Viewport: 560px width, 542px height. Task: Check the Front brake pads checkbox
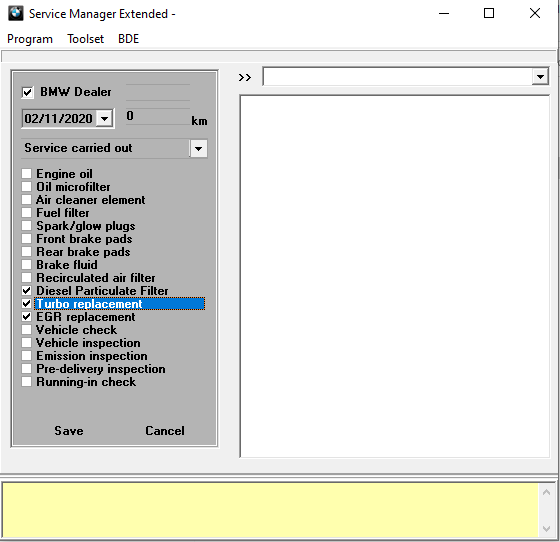click(x=26, y=239)
